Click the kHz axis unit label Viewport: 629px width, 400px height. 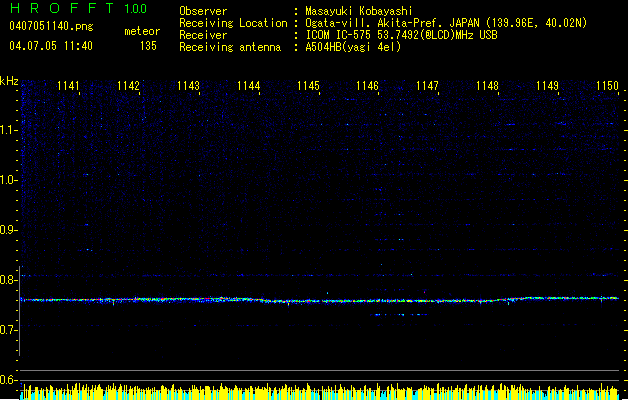pyautogui.click(x=9, y=81)
